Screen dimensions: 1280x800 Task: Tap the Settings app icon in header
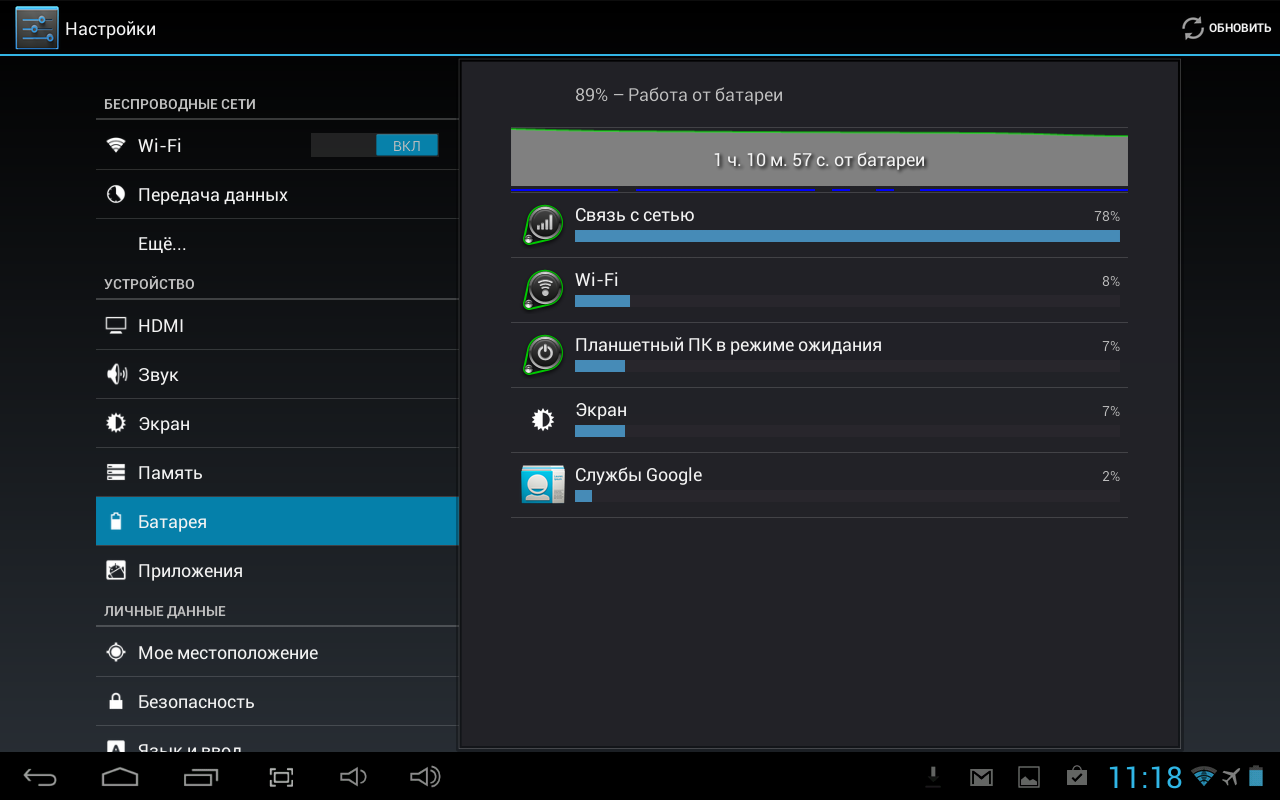tap(37, 28)
